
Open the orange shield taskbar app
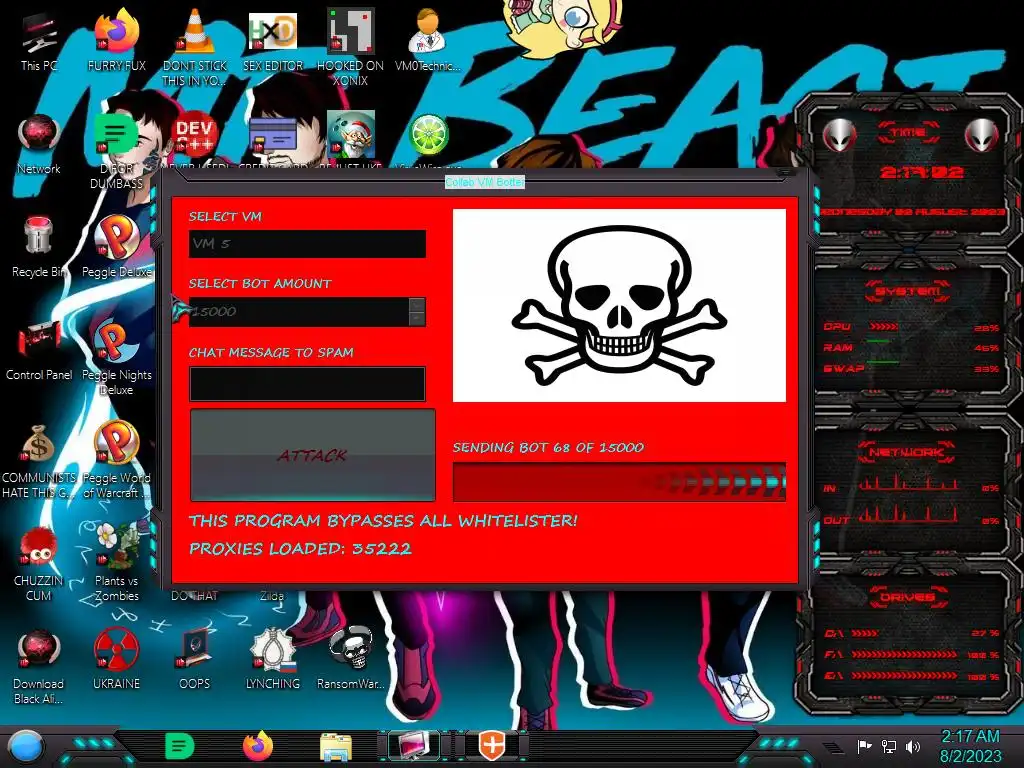[492, 746]
